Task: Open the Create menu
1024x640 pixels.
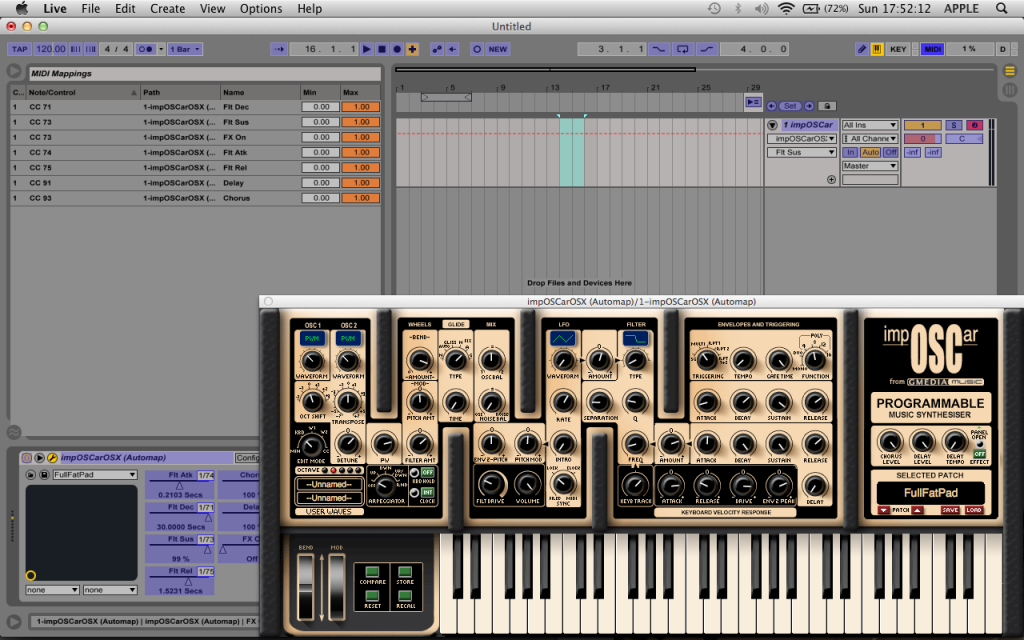Action: (x=168, y=8)
